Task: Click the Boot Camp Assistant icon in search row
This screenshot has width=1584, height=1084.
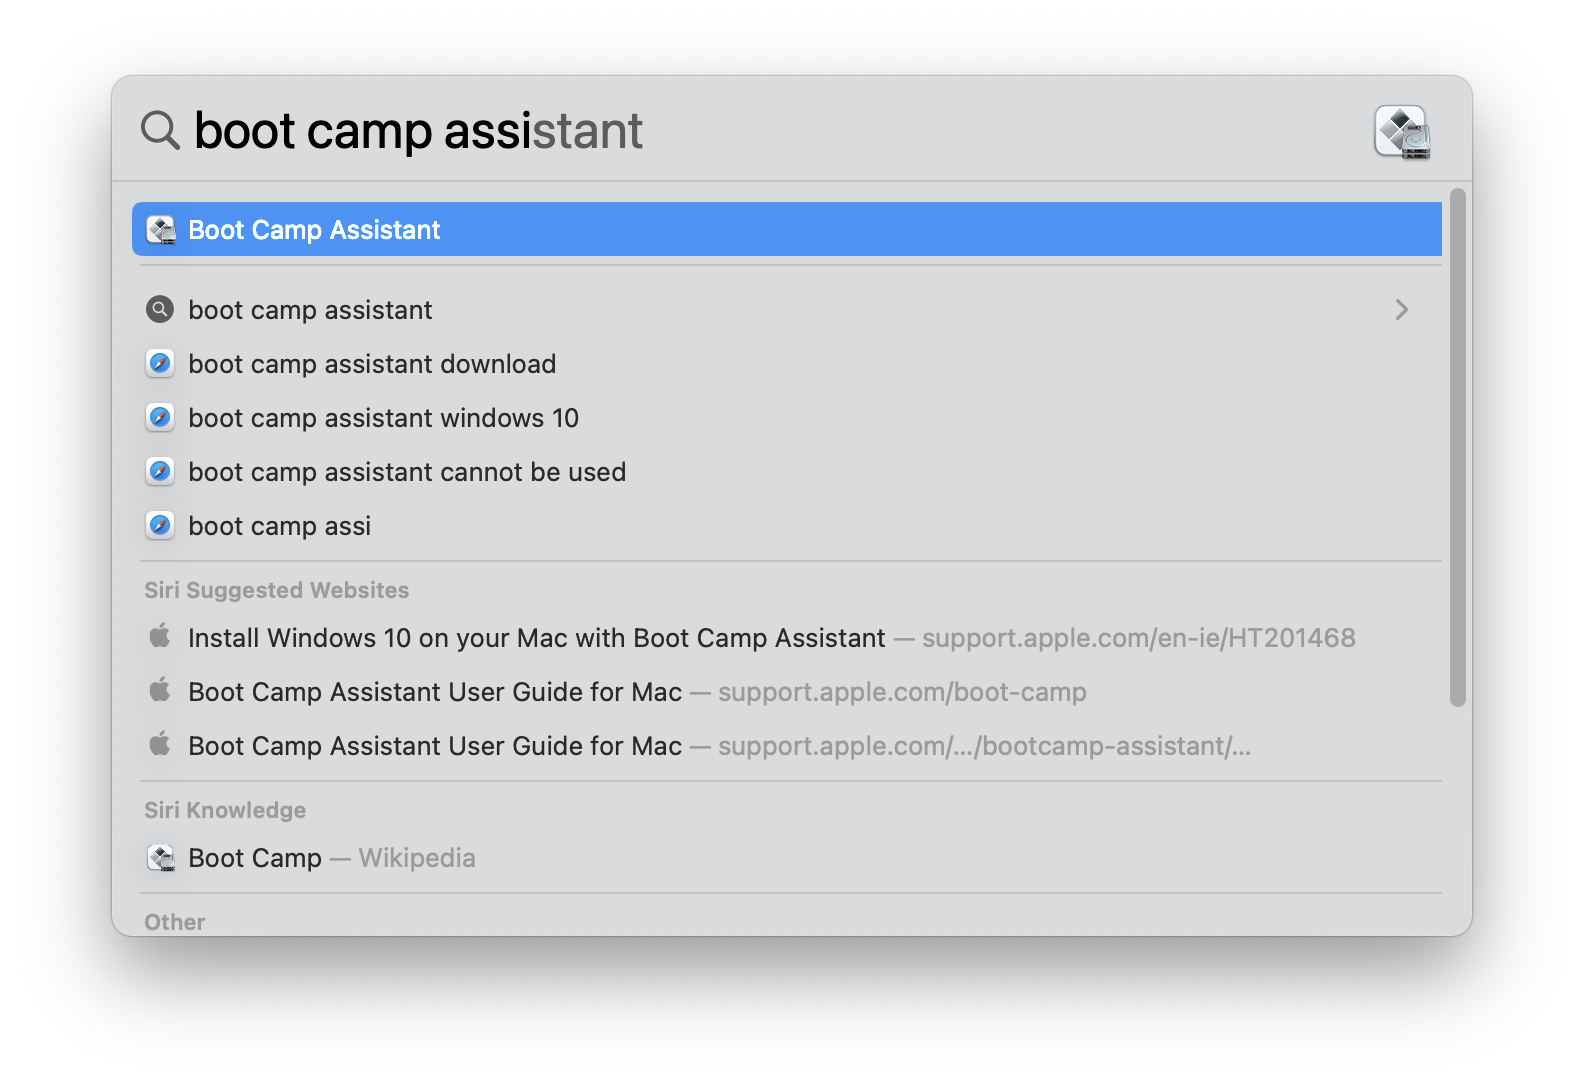Action: tap(160, 229)
